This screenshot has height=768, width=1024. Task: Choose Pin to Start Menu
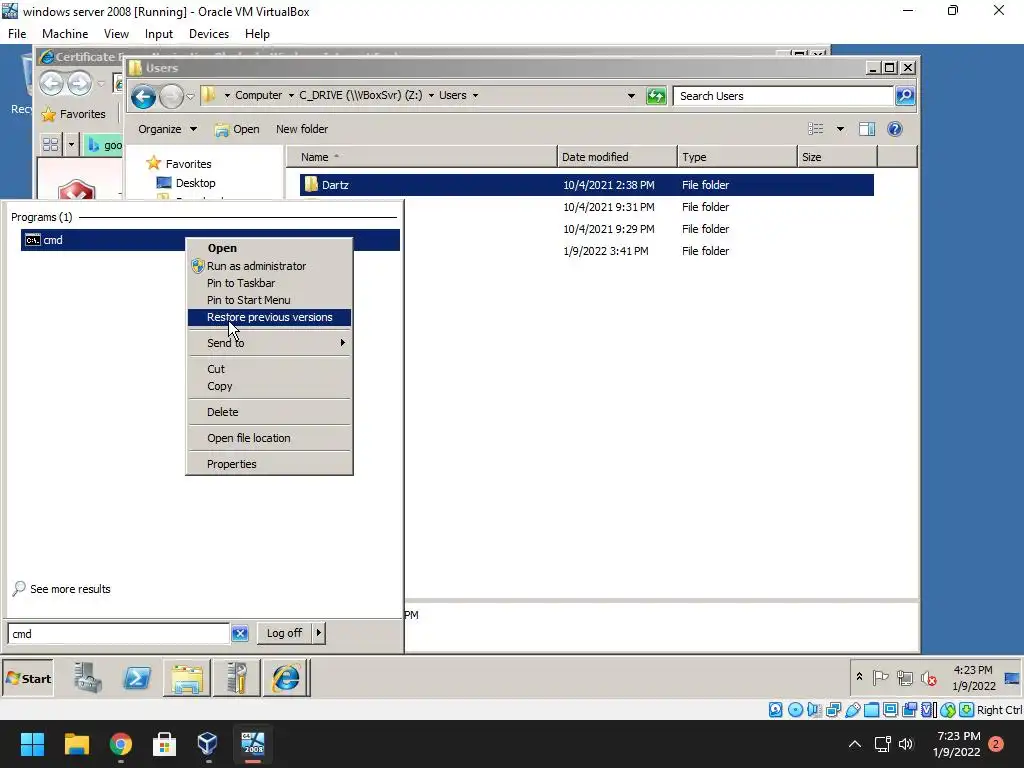coord(270,300)
